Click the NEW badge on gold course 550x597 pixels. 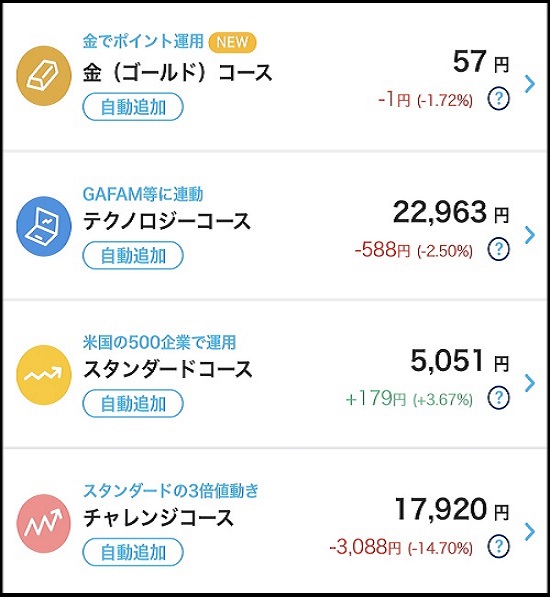(232, 42)
